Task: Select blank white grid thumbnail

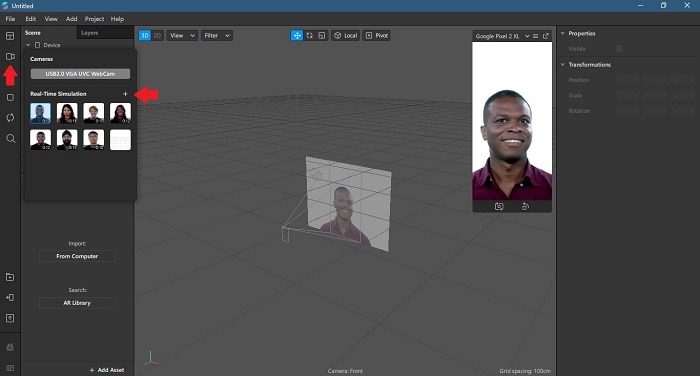Action: [121, 140]
